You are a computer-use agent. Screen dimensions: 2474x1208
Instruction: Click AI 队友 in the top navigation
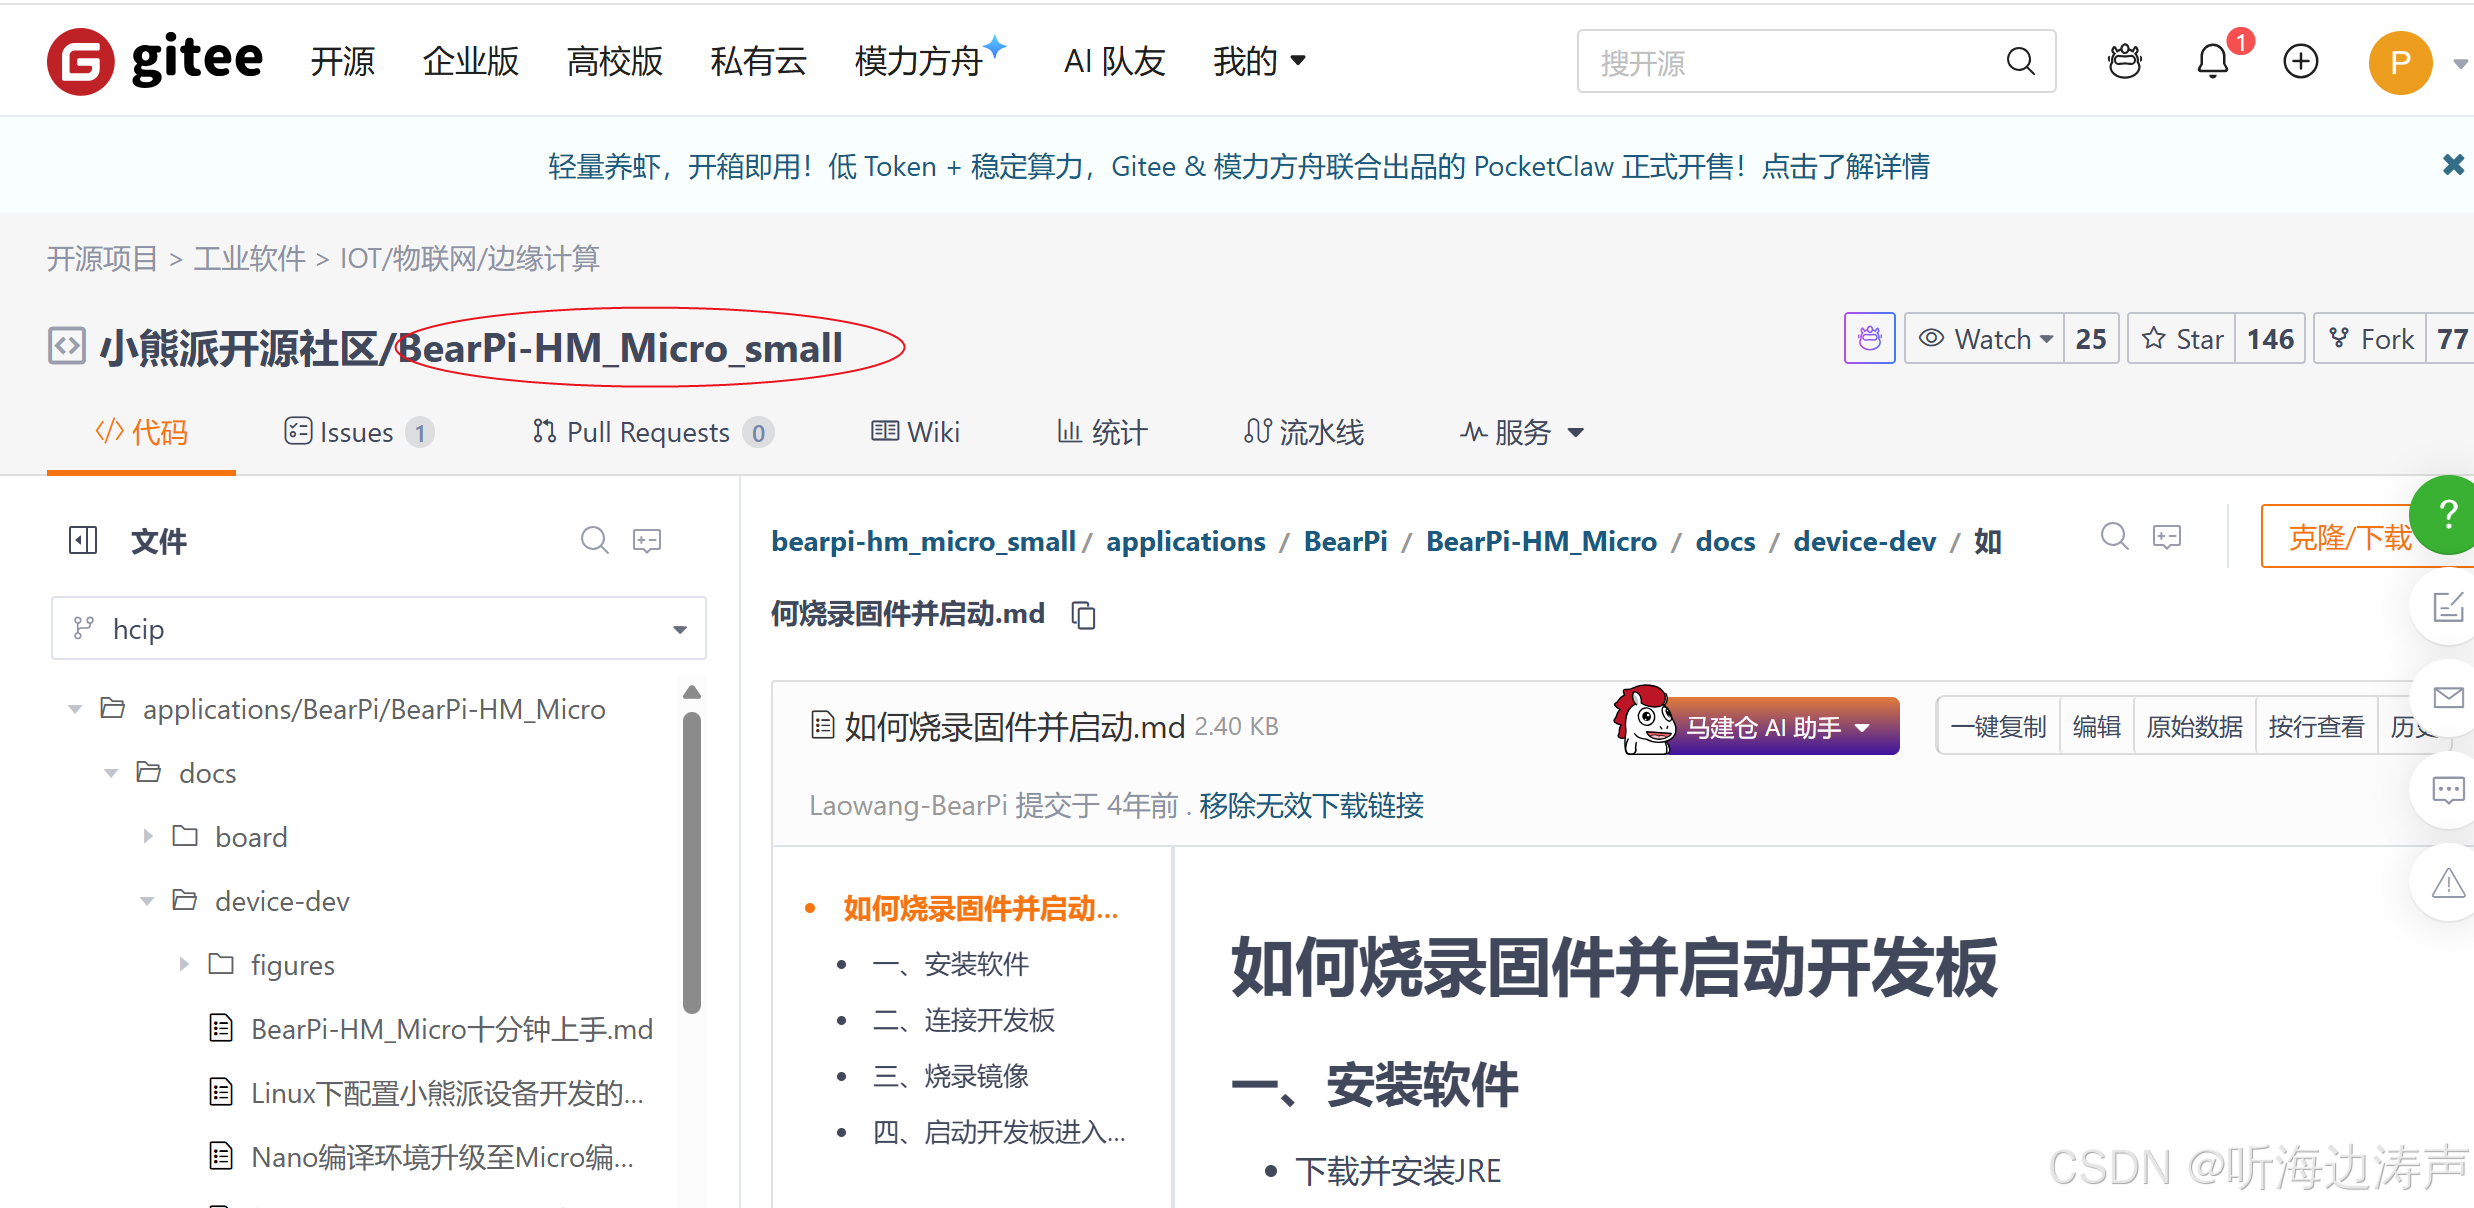coord(1114,61)
